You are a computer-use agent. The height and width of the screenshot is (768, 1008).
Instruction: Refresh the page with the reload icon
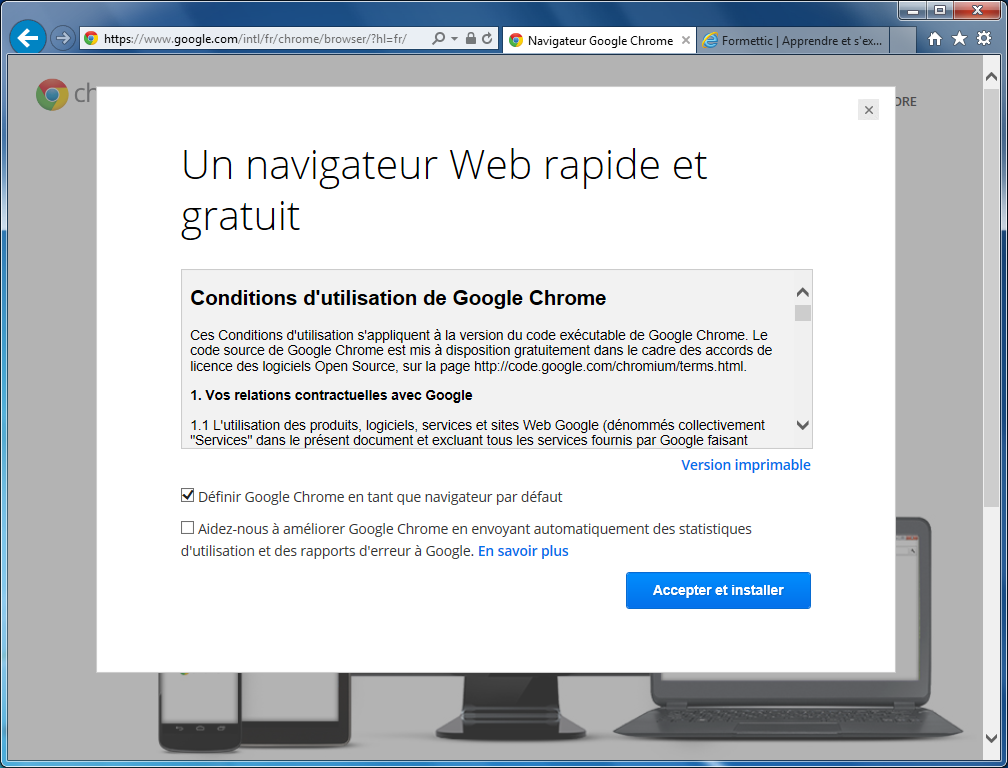point(487,39)
